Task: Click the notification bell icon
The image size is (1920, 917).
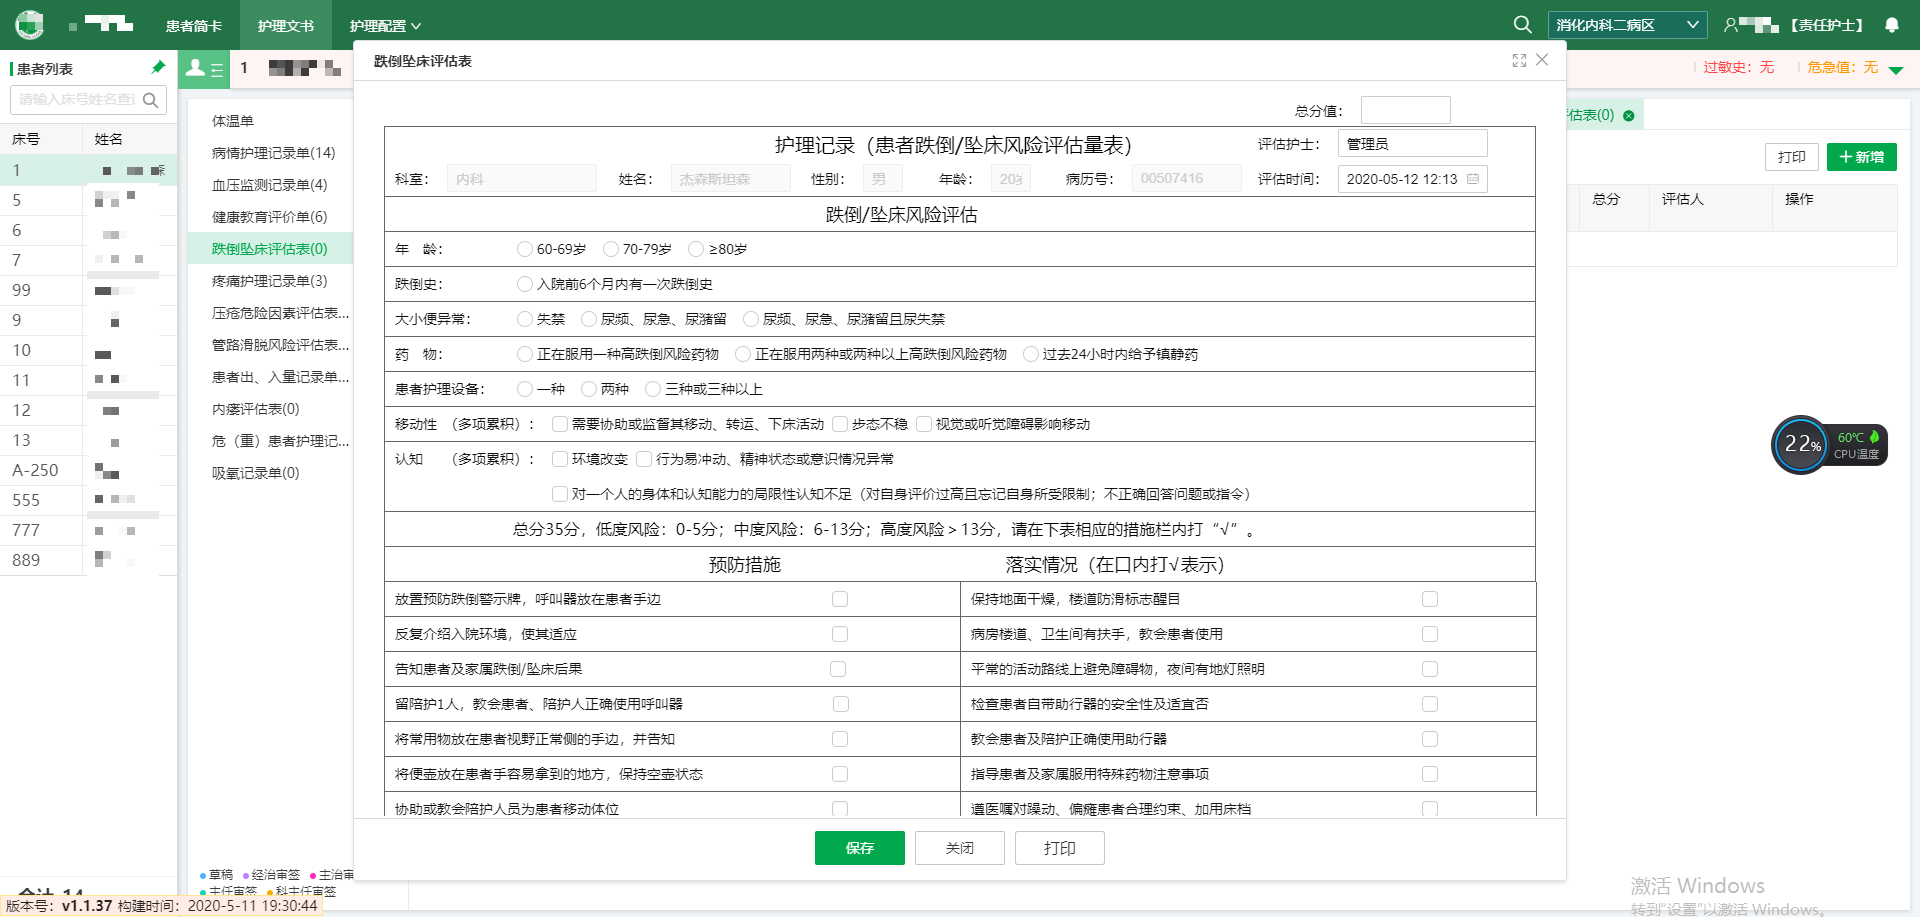Action: tap(1892, 25)
